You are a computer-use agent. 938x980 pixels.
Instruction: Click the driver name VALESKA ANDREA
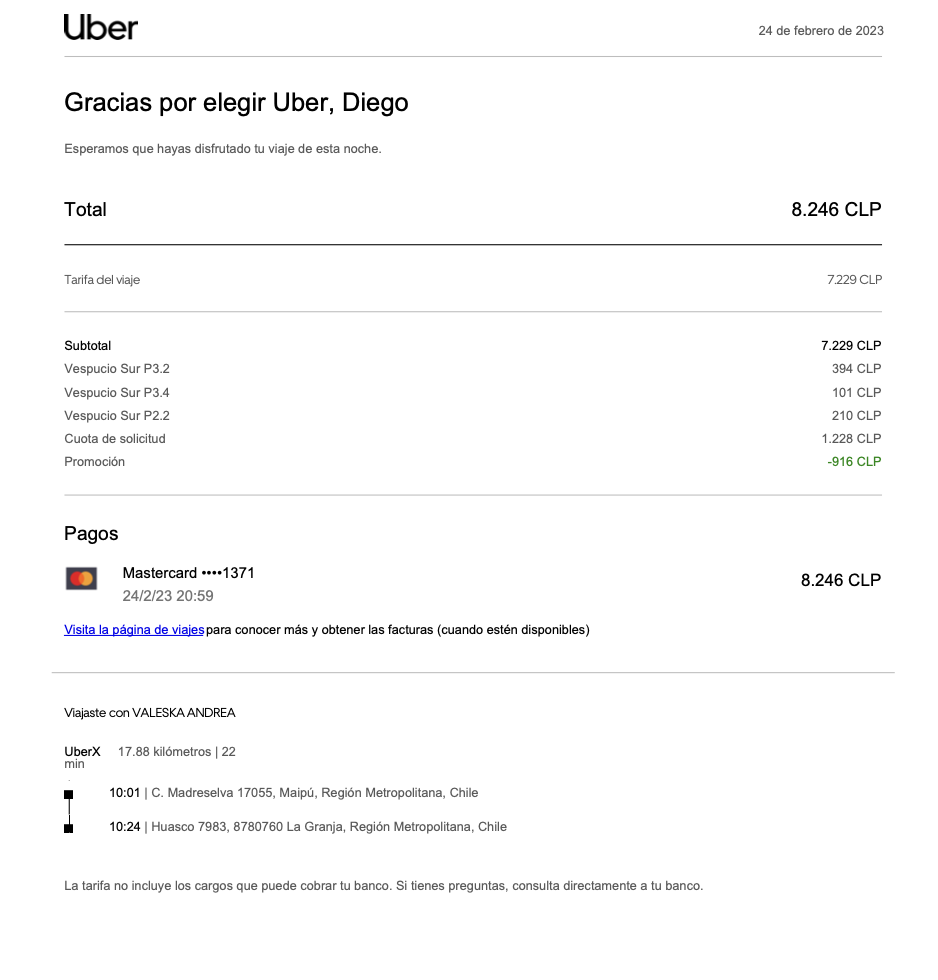184,713
